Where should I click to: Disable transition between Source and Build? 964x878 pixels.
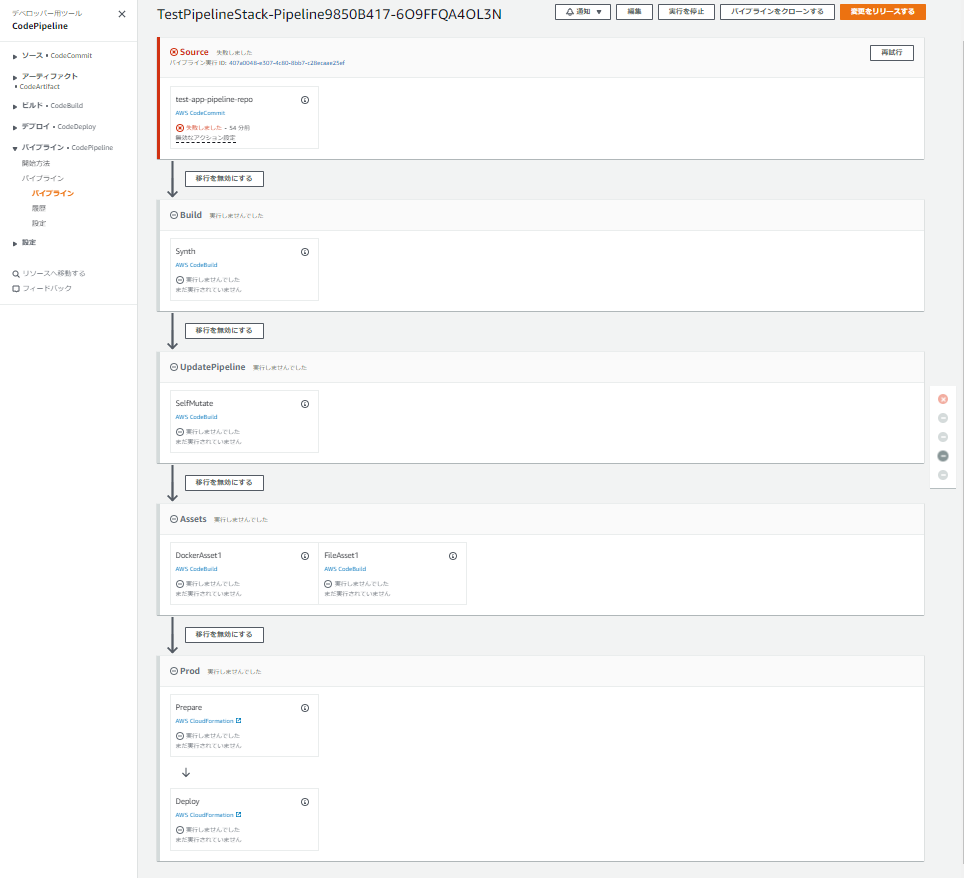[224, 179]
